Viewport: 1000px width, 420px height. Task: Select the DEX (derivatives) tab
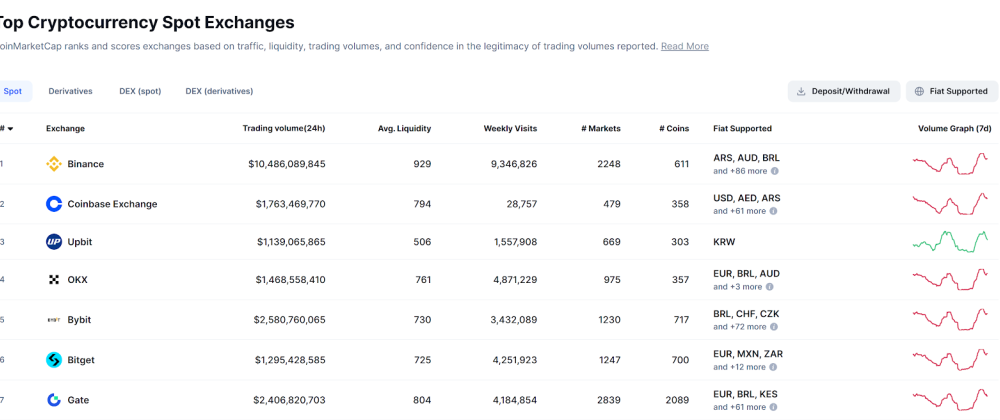pos(219,91)
